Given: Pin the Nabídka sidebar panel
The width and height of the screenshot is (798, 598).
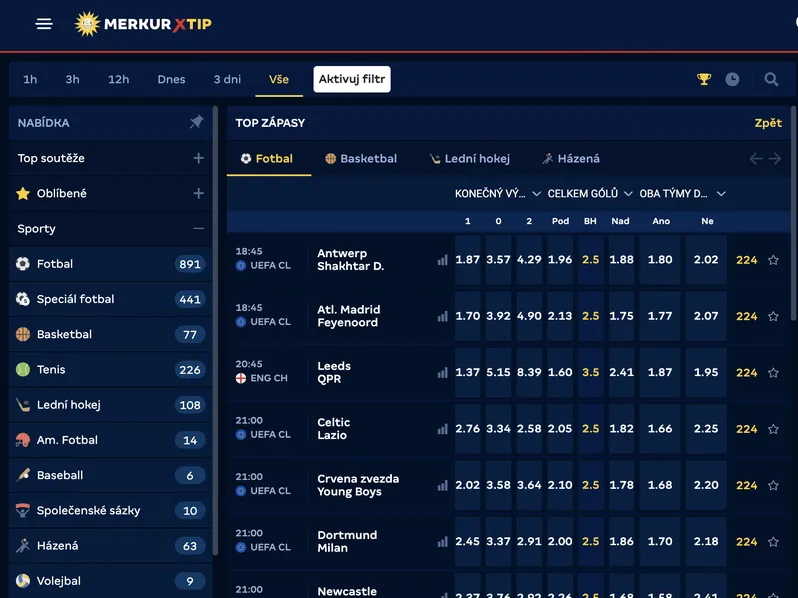Looking at the screenshot, I should [x=197, y=122].
